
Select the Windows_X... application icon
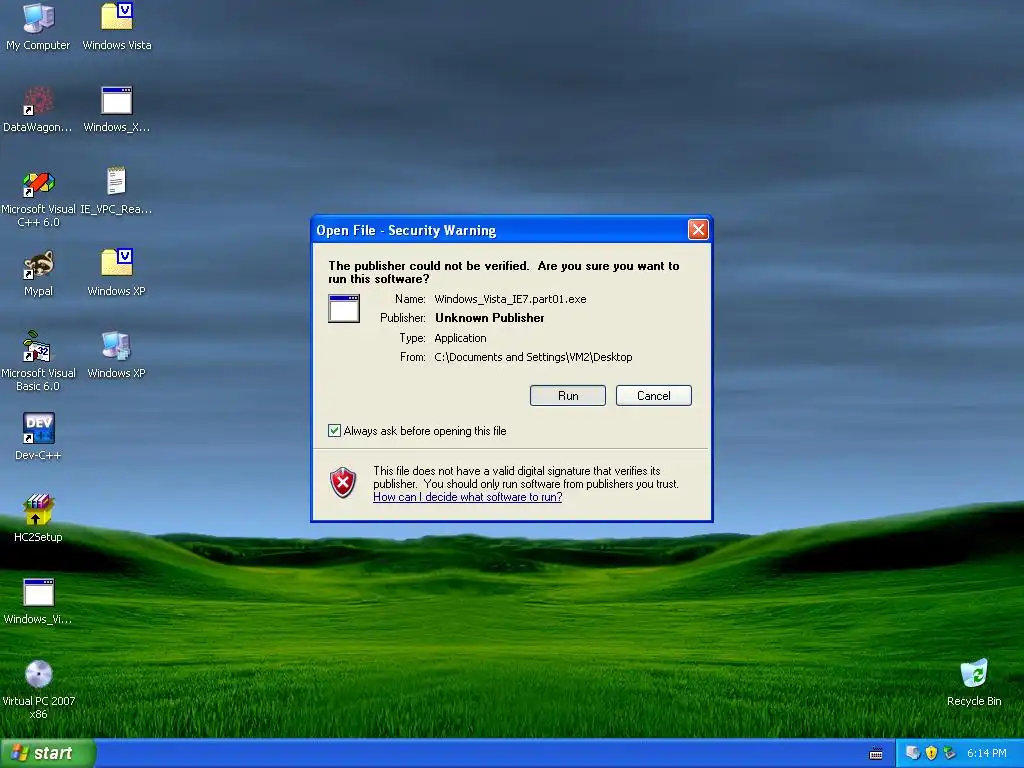click(x=117, y=101)
